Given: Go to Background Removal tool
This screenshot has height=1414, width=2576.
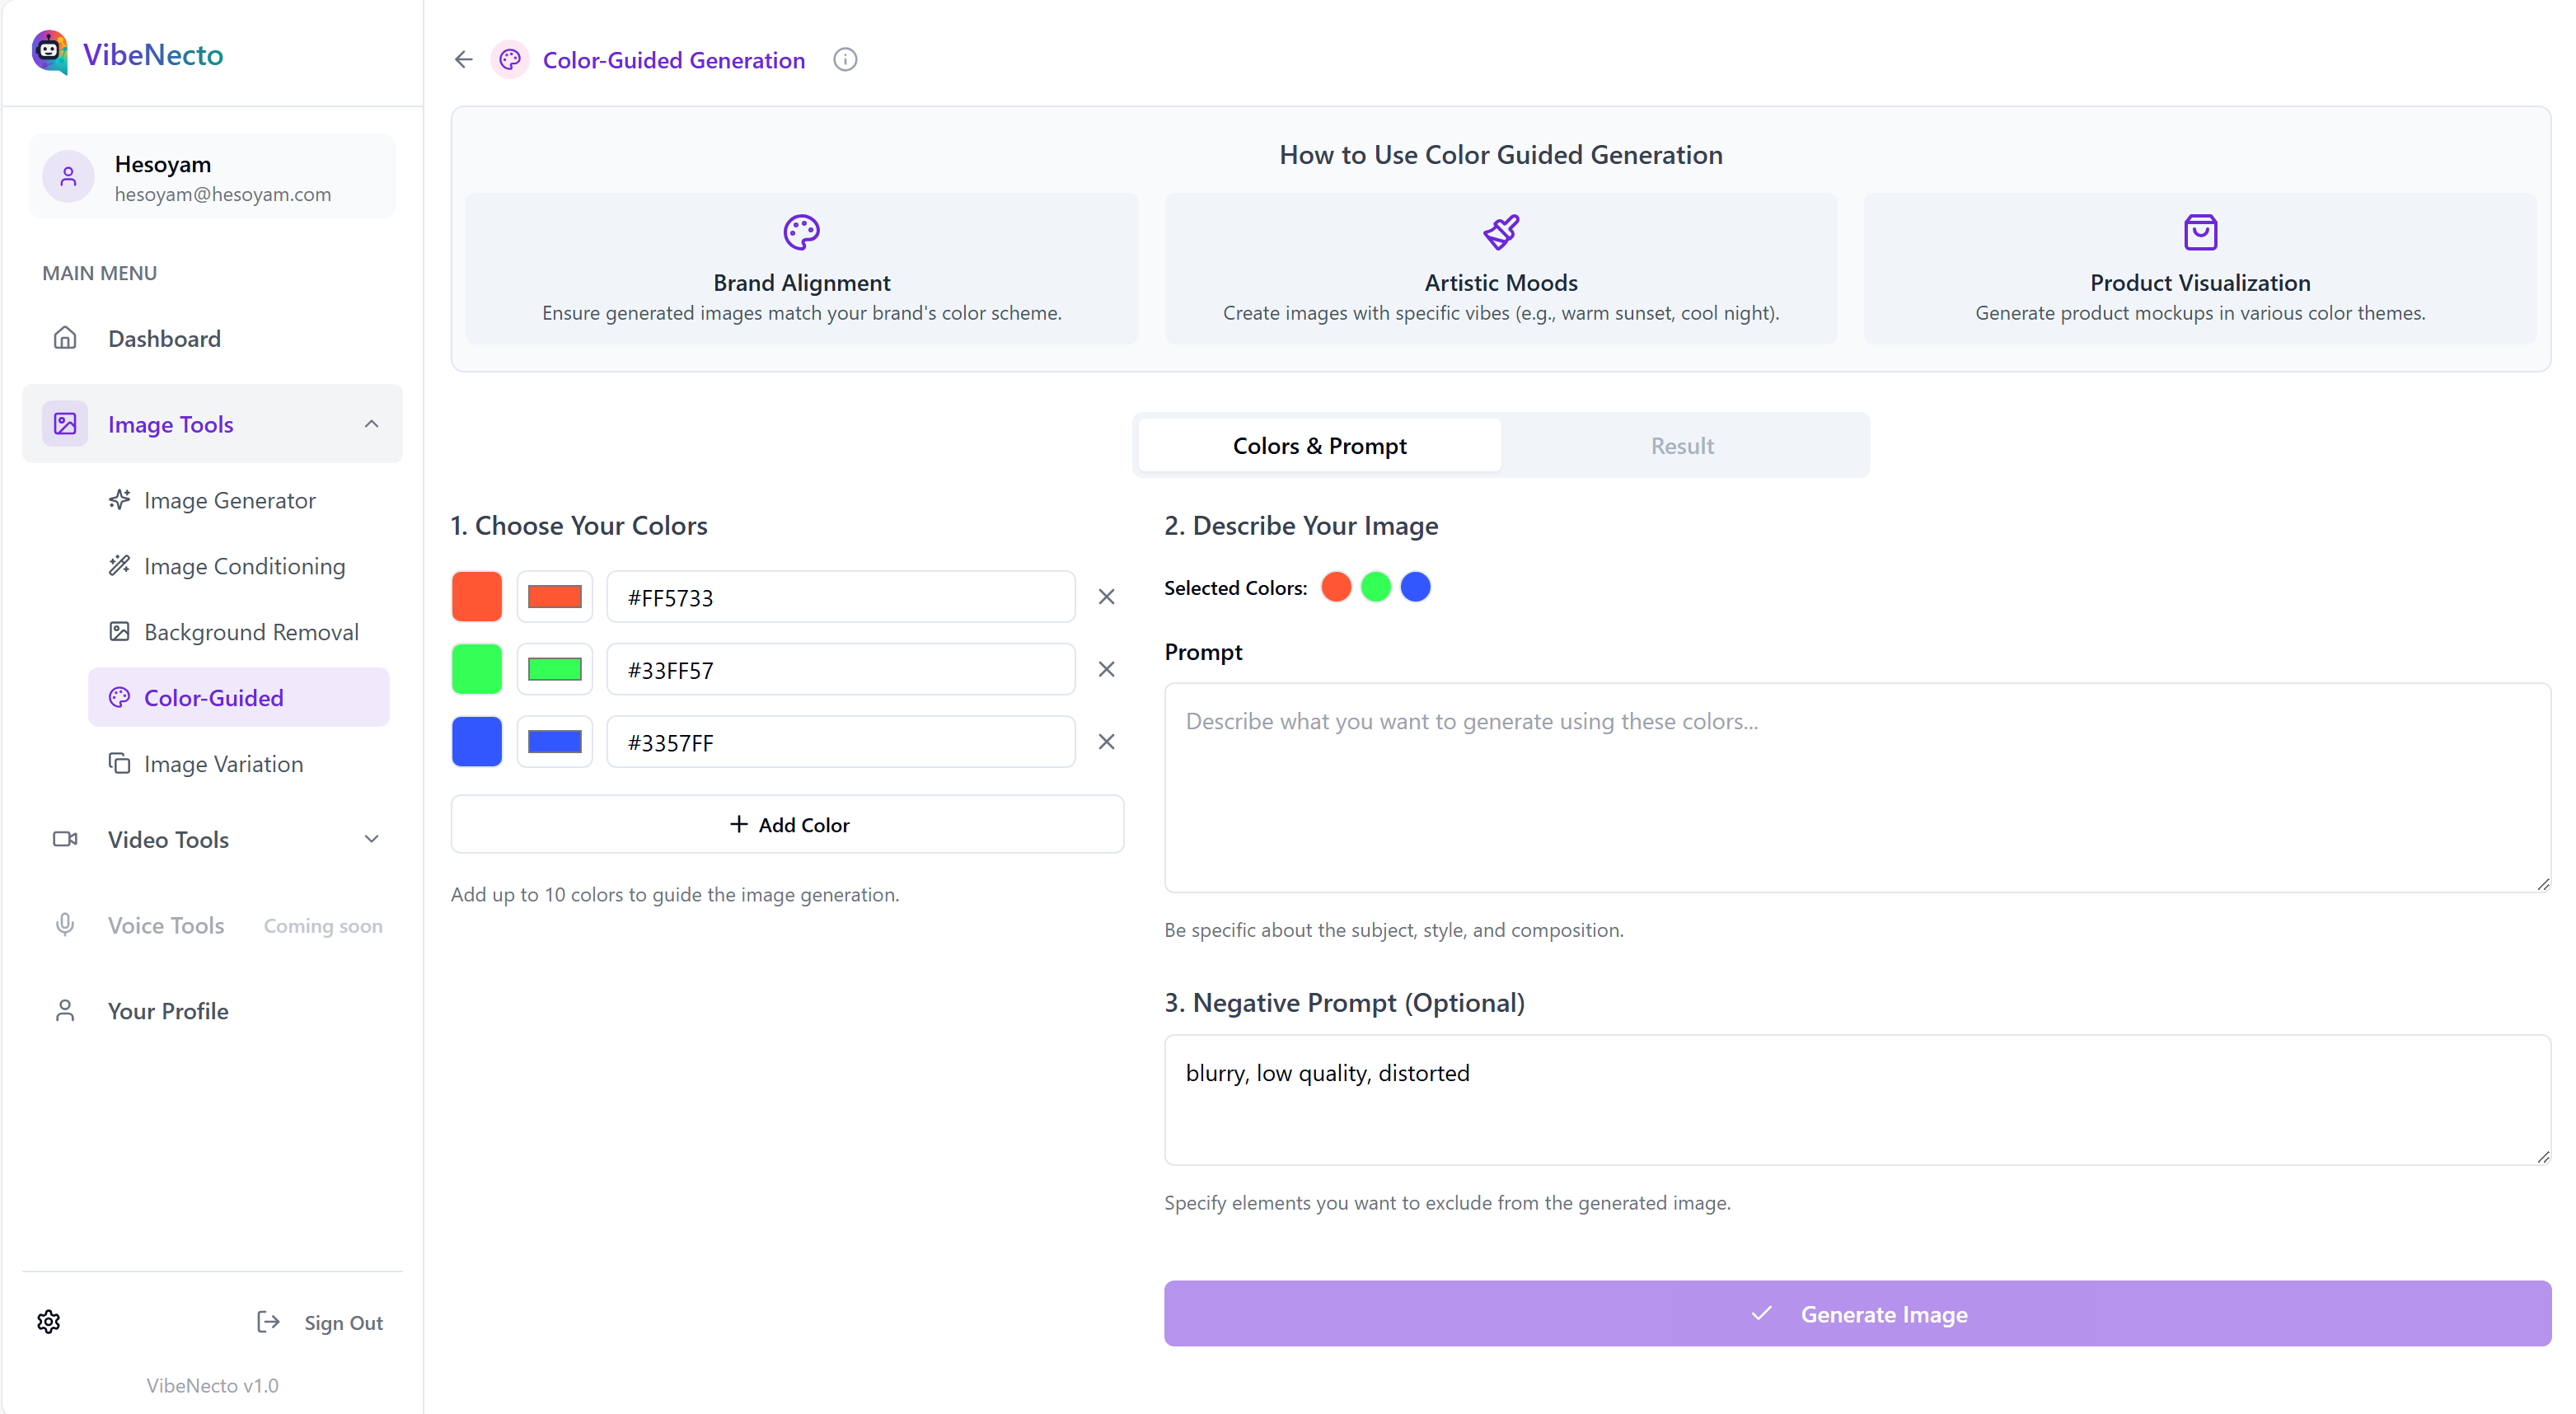Looking at the screenshot, I should click(x=250, y=632).
